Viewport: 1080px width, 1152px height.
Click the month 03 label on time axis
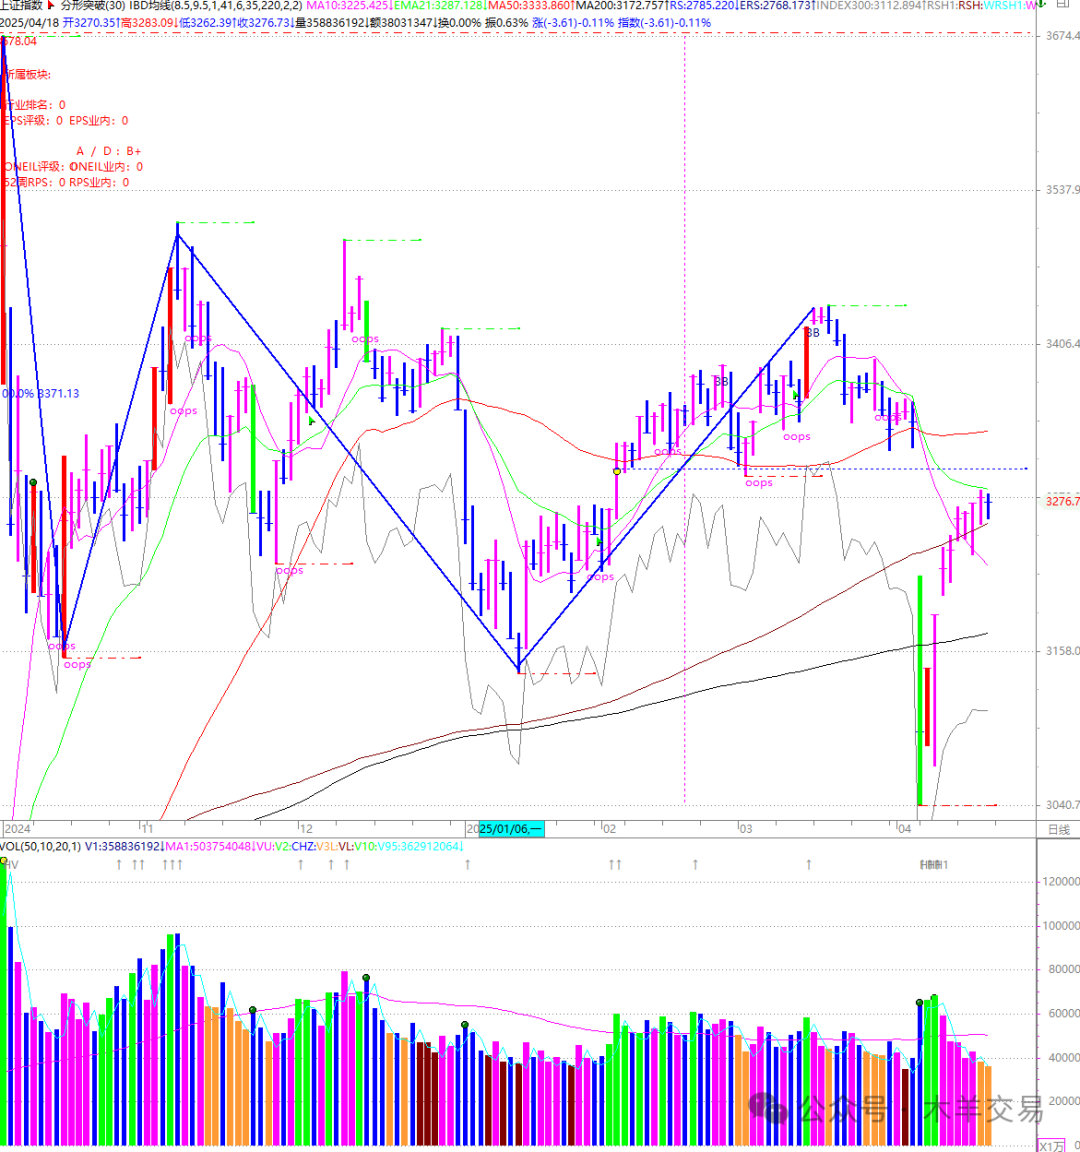pyautogui.click(x=746, y=829)
